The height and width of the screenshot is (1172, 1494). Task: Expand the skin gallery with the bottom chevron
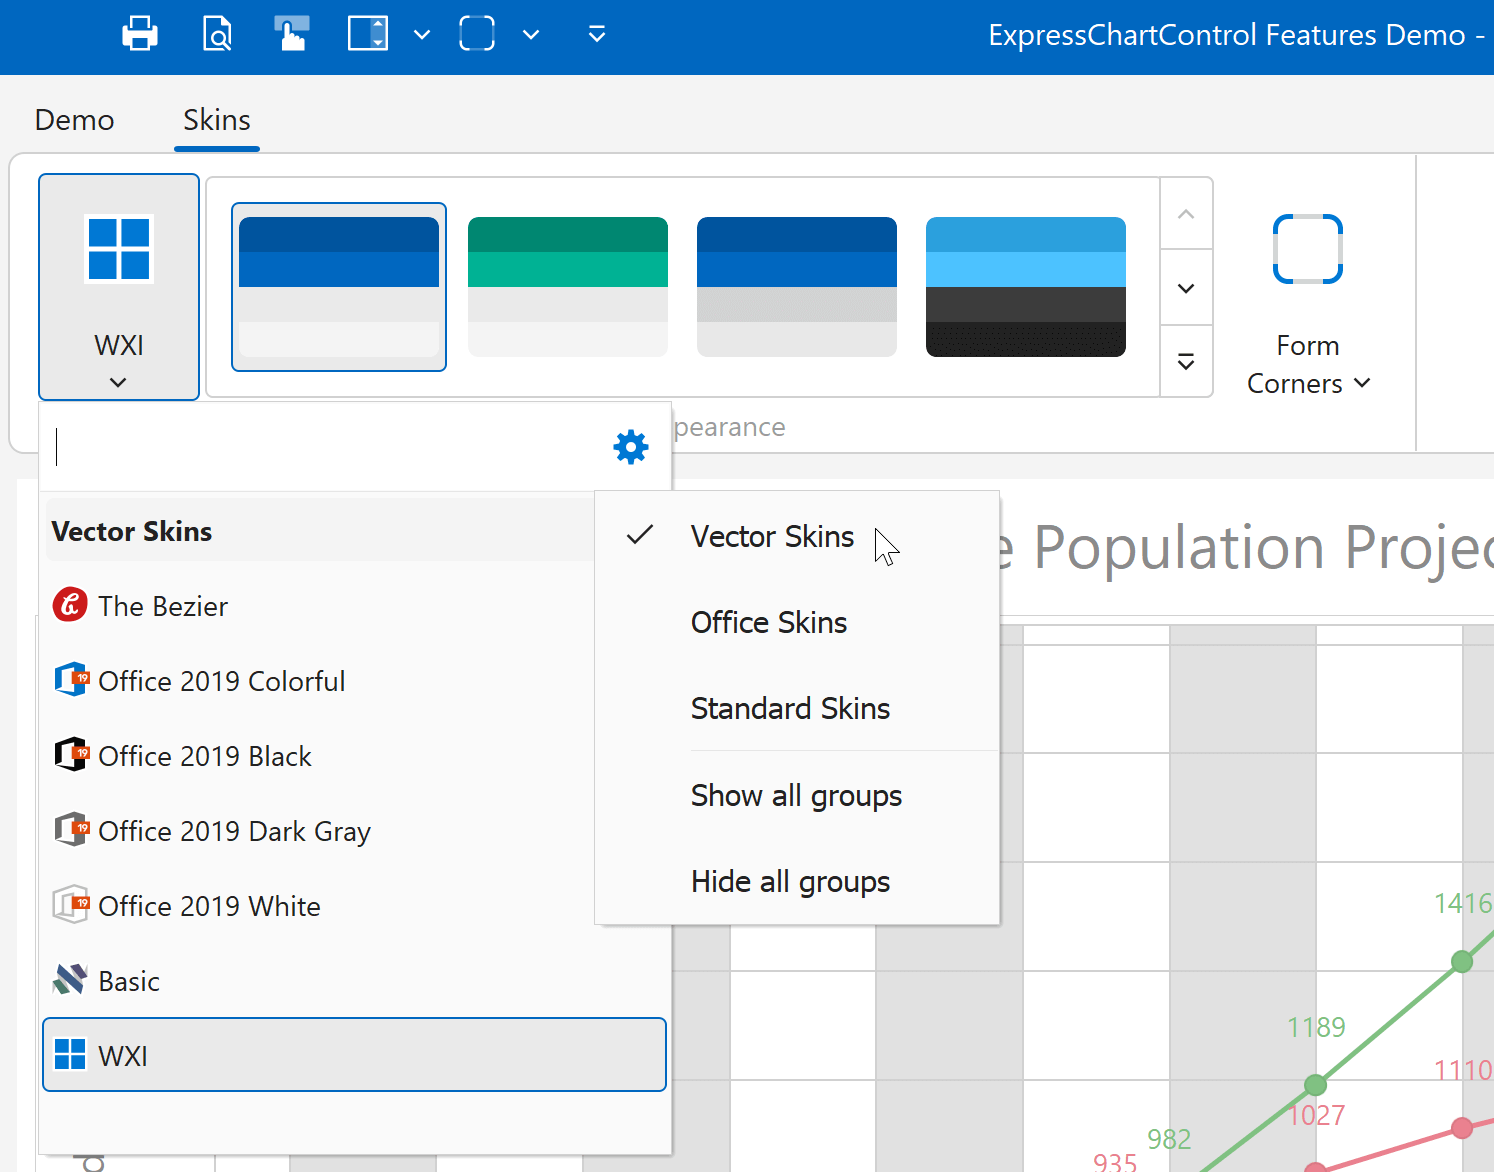click(1185, 361)
